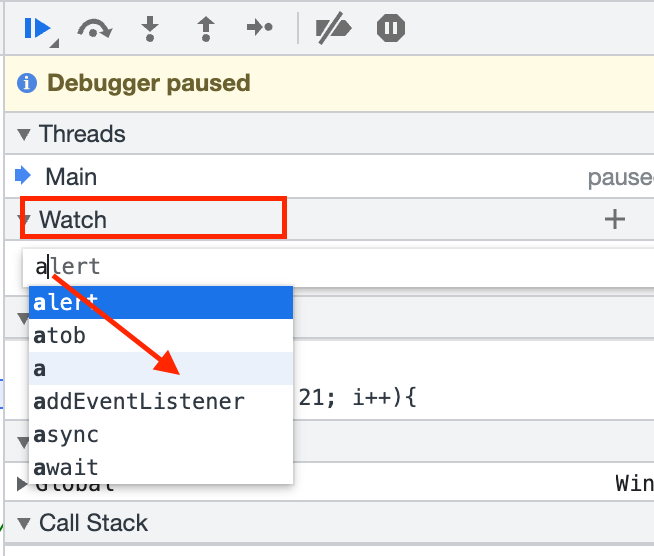The width and height of the screenshot is (654, 556).
Task: Select the Main thread
Action: [71, 177]
